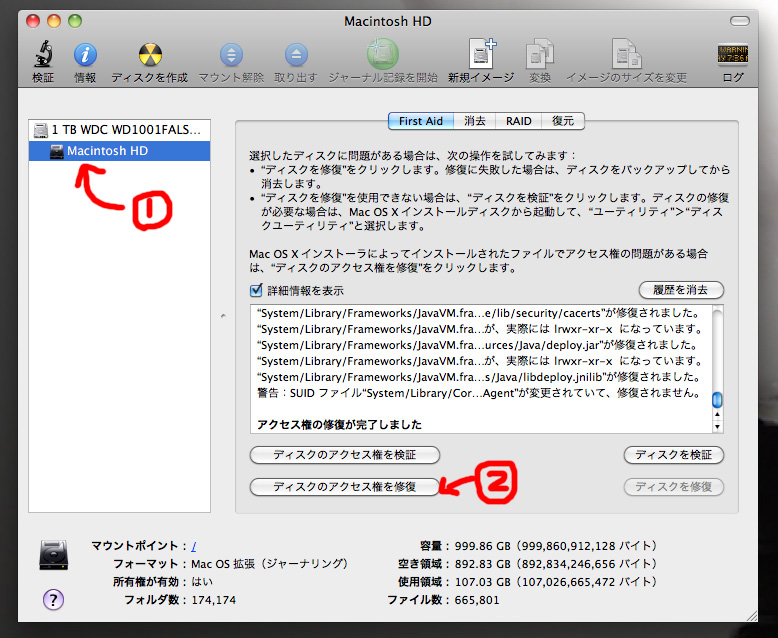778x638 pixels.
Task: Click the 取り出す eject toolbar icon
Action: click(x=296, y=55)
